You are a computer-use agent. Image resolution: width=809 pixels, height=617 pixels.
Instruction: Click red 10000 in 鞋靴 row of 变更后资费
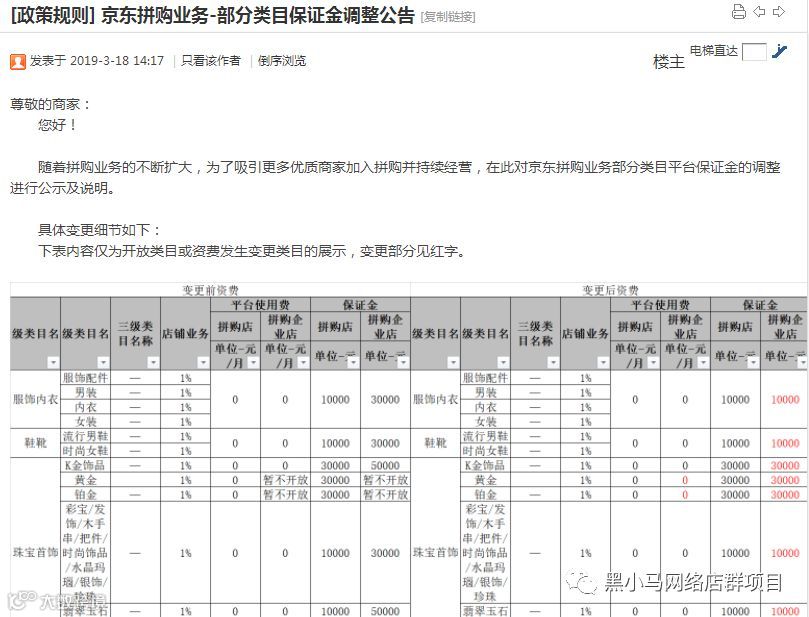(785, 444)
